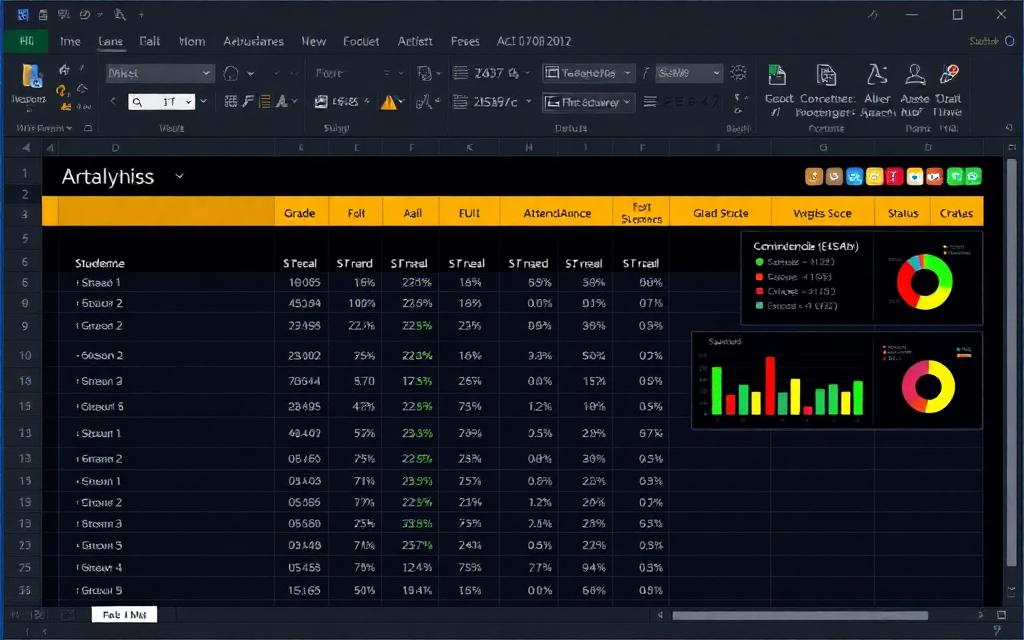
Task: Click the Alier triangle-shaped ribbon icon
Action: point(877,75)
